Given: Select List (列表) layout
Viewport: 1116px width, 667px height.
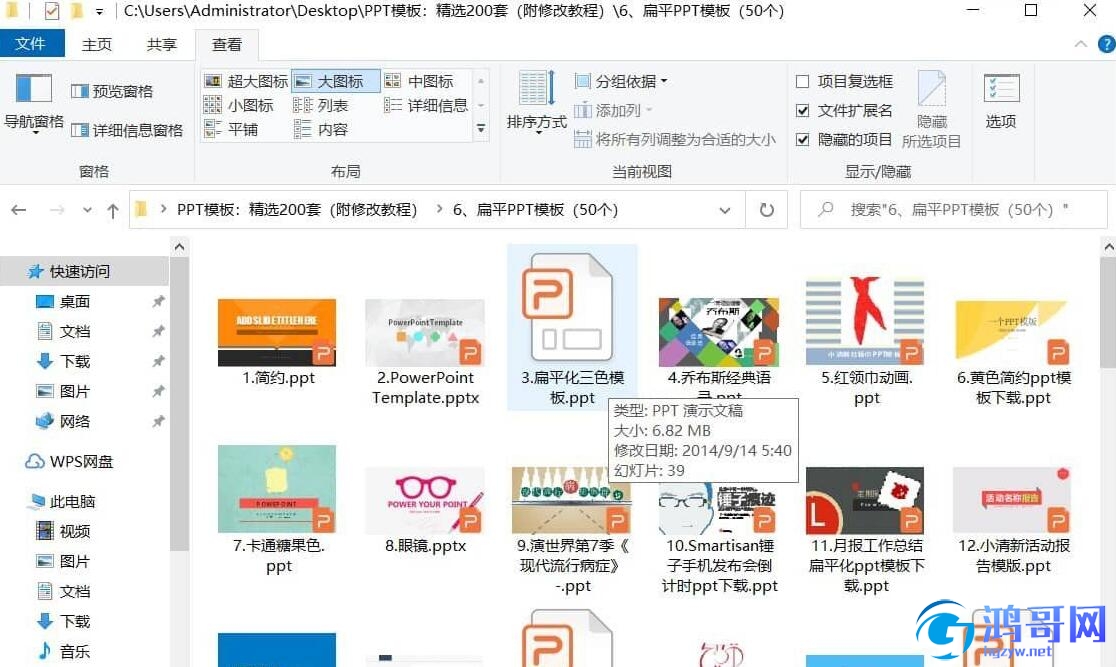Looking at the screenshot, I should (x=321, y=105).
